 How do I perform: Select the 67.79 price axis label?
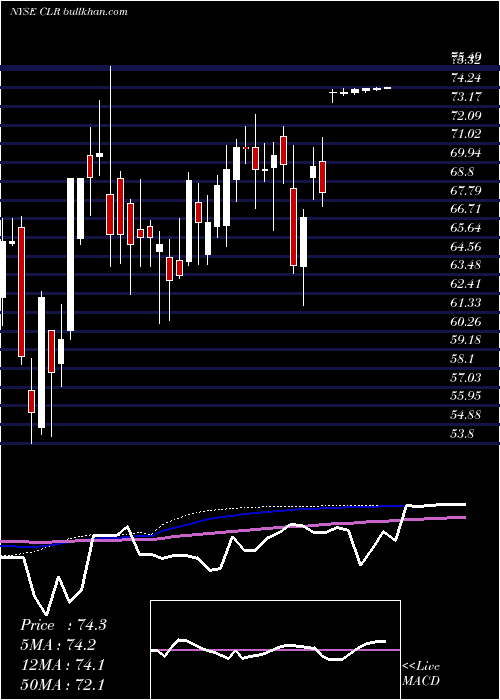click(x=467, y=191)
